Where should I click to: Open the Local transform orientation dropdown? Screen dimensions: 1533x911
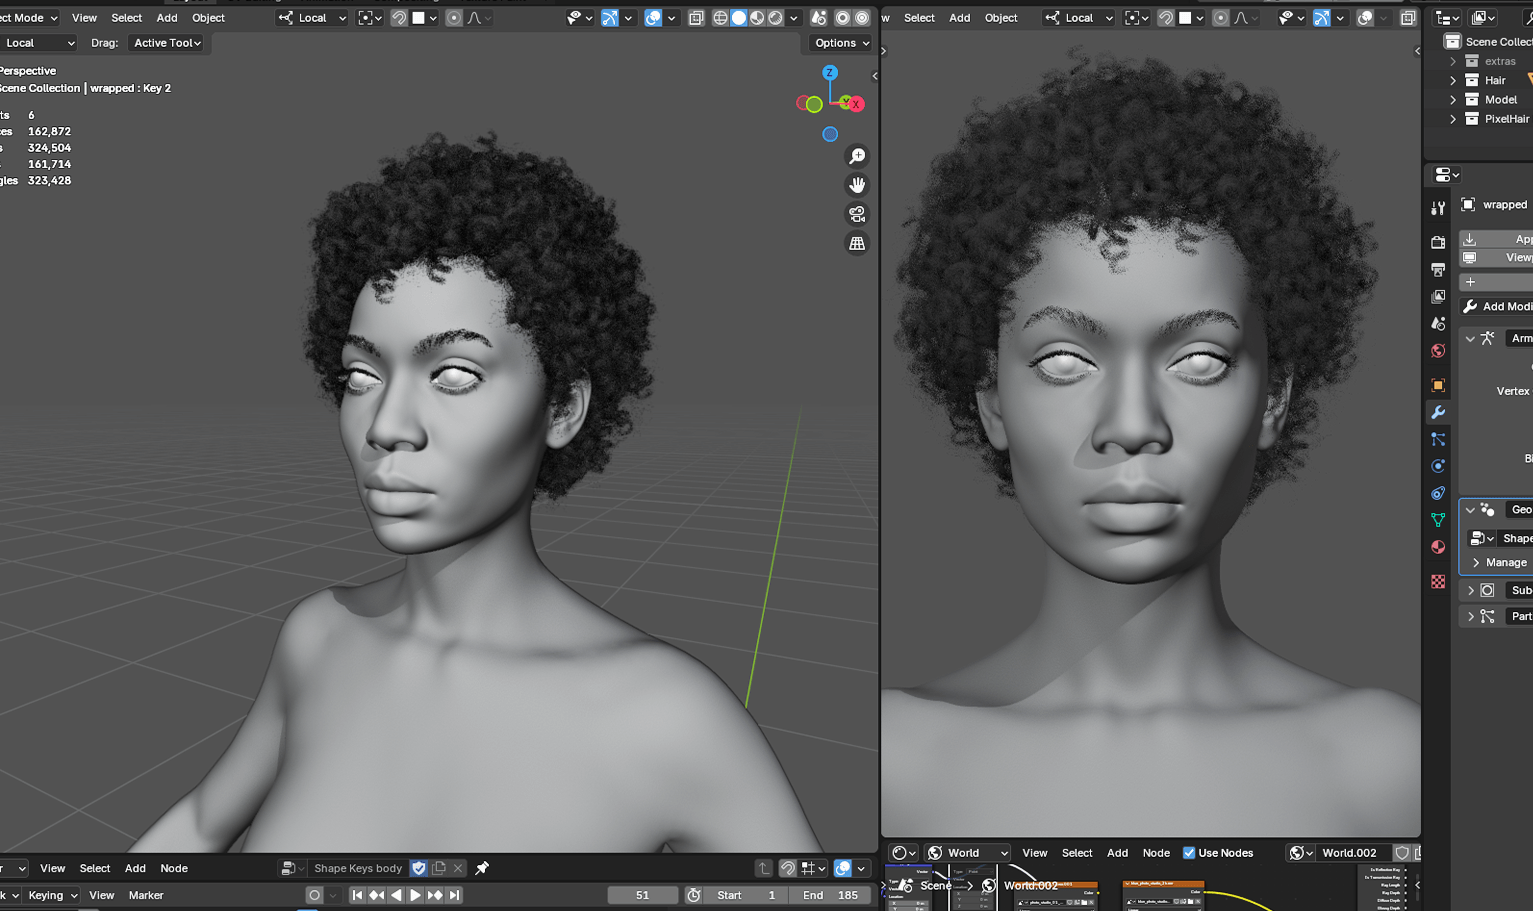coord(311,17)
